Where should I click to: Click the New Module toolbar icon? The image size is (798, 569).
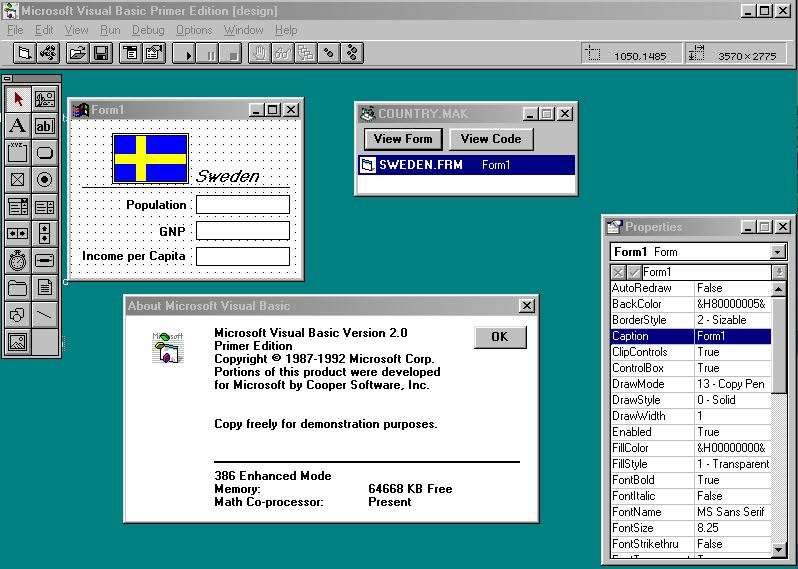point(48,53)
